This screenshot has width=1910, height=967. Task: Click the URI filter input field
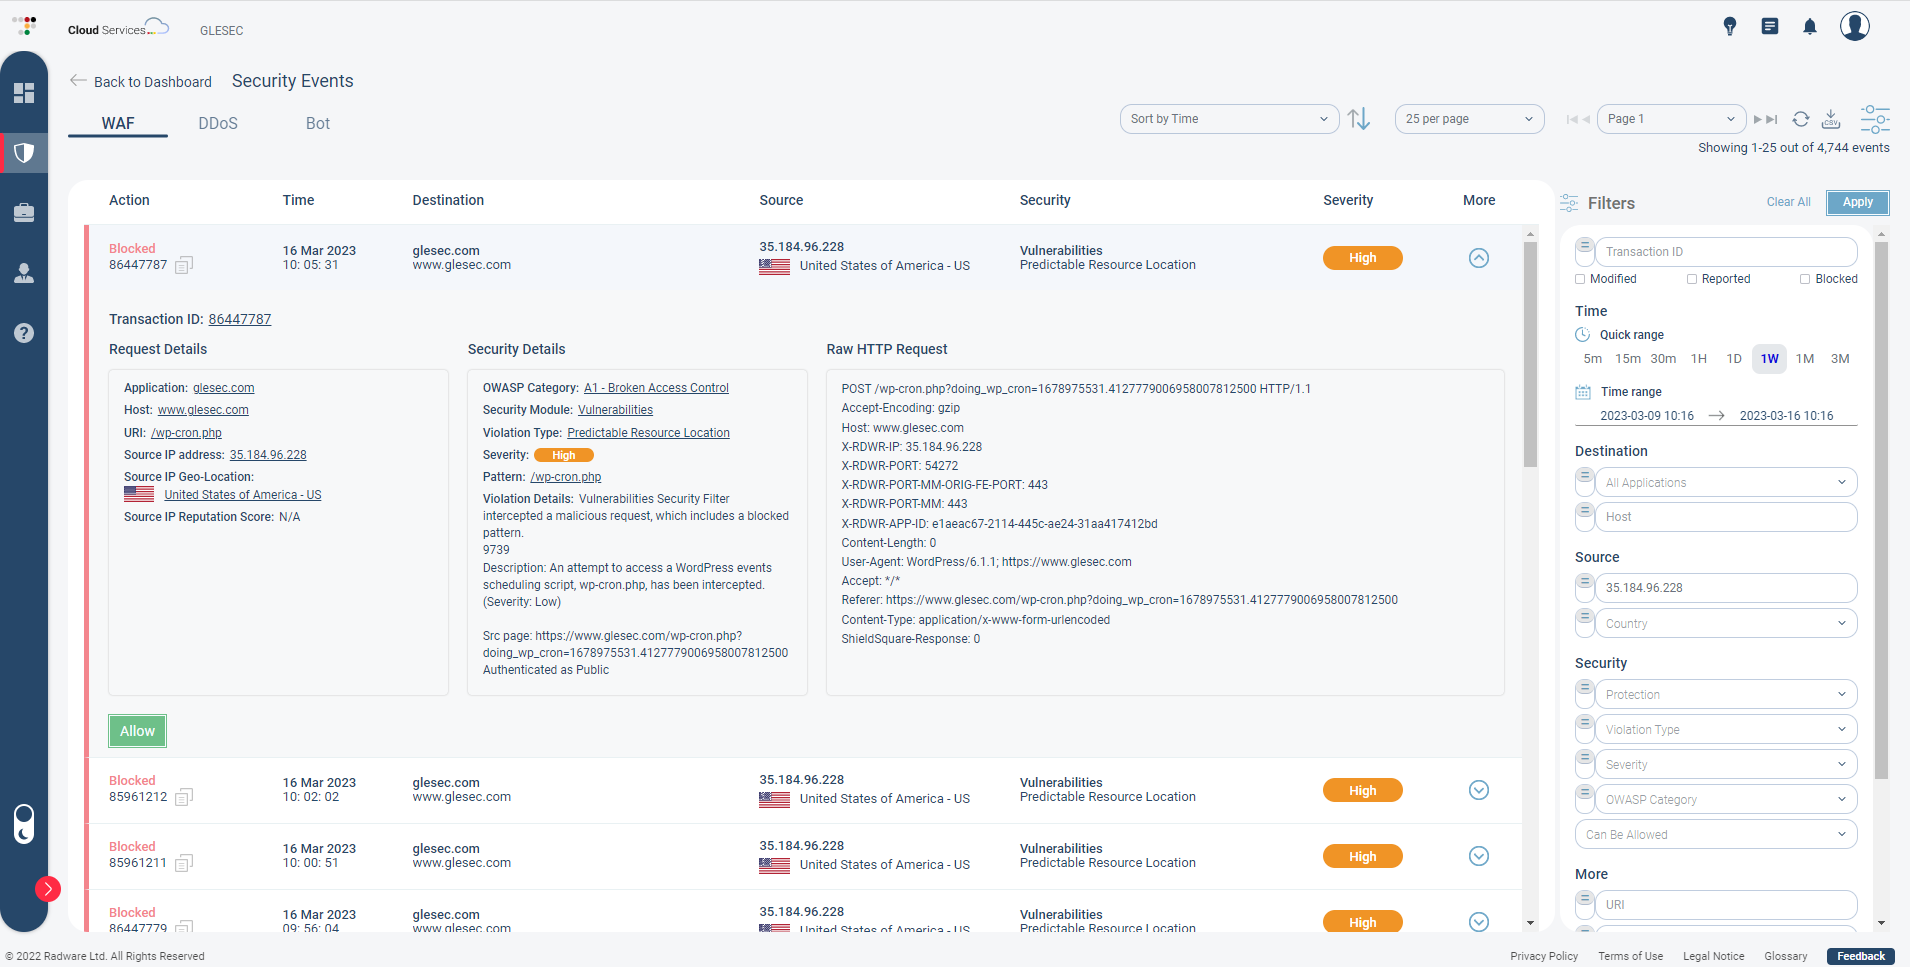1726,905
